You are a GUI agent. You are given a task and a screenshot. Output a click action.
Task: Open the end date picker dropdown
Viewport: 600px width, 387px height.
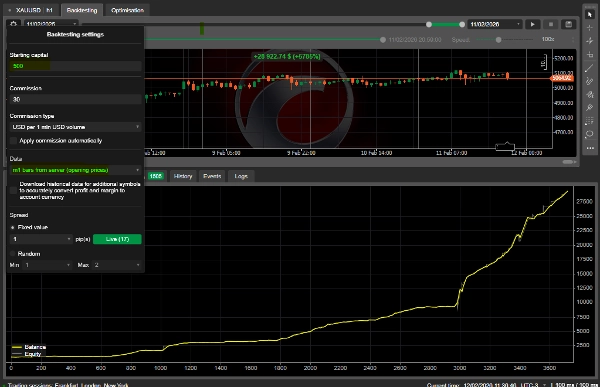495,24
